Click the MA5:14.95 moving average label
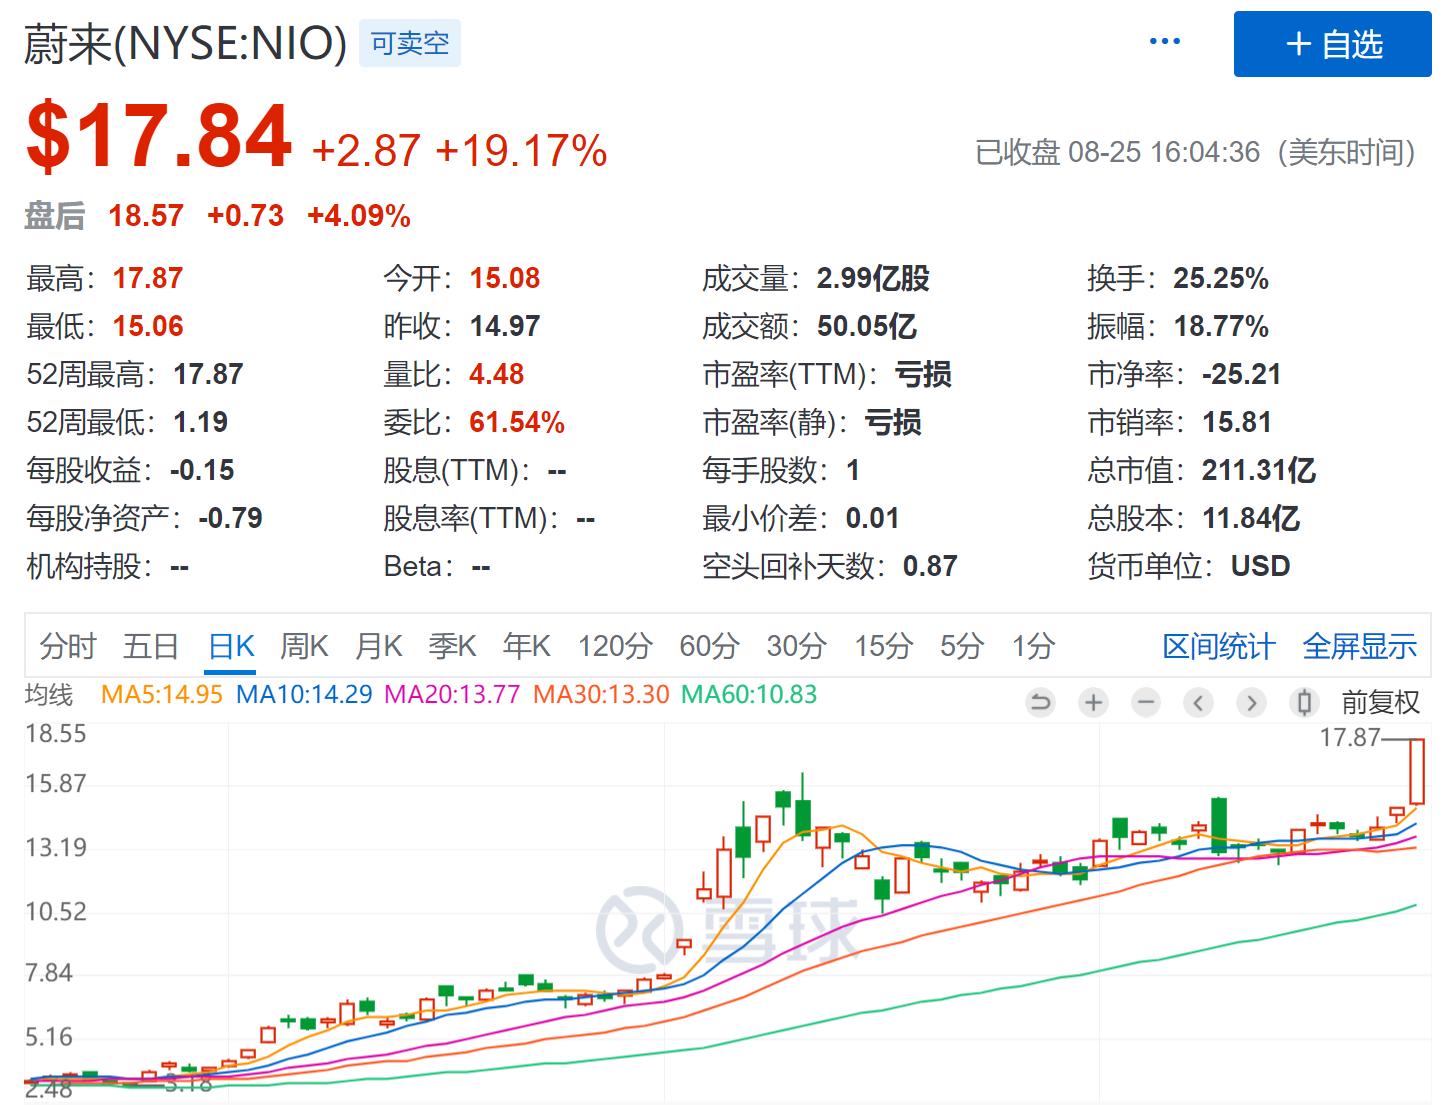Image resolution: width=1450 pixels, height=1105 pixels. [162, 694]
